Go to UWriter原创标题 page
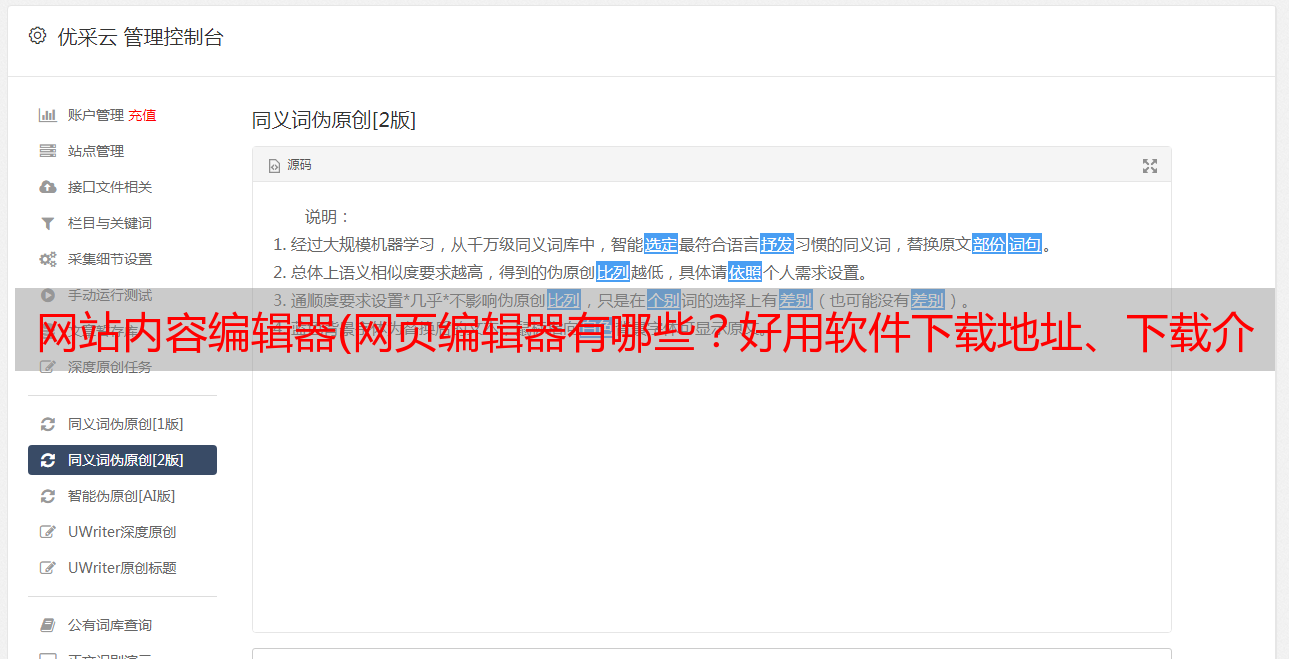 click(122, 568)
